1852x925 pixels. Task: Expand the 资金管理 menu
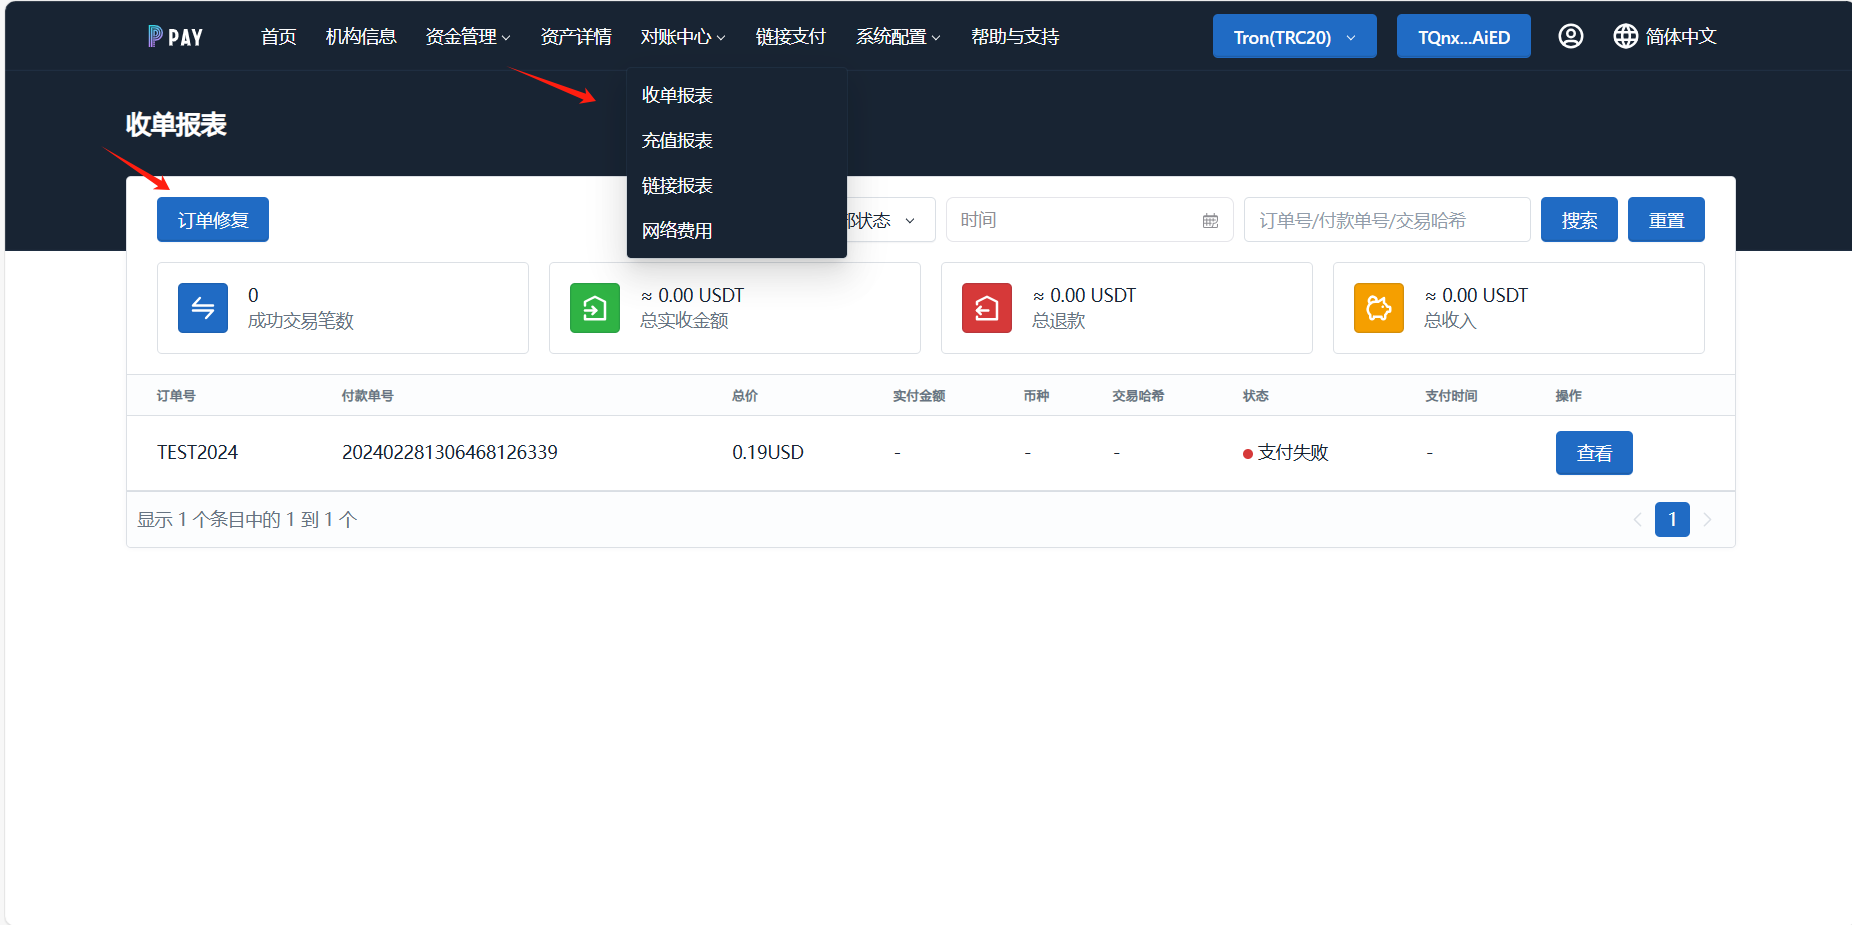click(x=468, y=37)
